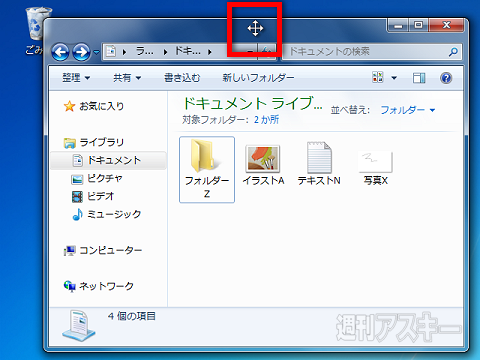Viewport: 480px width, 360px height.
Task: Click the フォルダーZ file name label
Action: [207, 187]
